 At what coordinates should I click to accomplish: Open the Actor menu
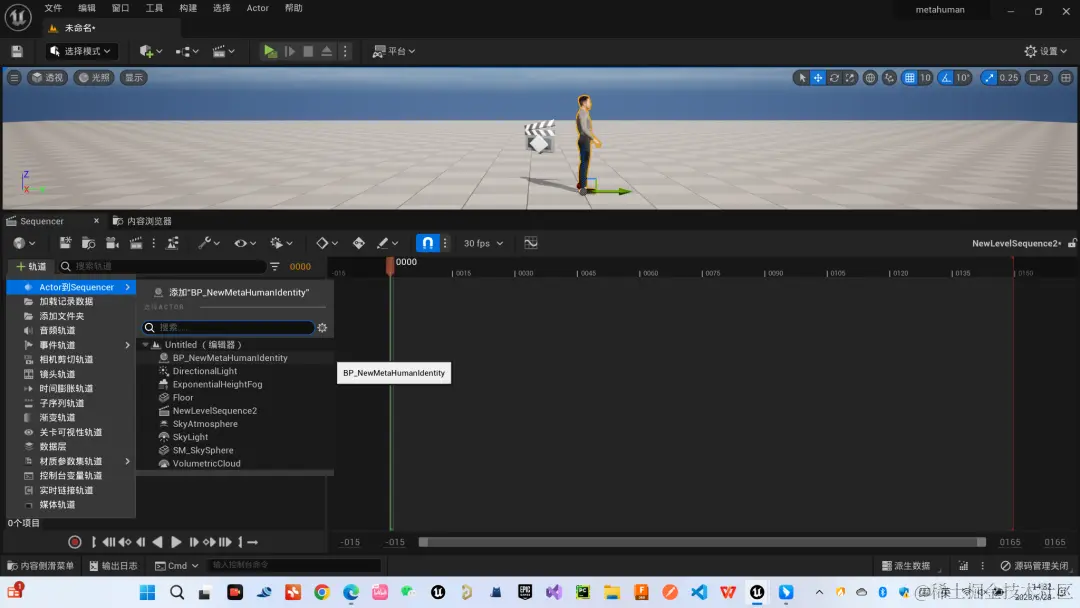pyautogui.click(x=258, y=8)
